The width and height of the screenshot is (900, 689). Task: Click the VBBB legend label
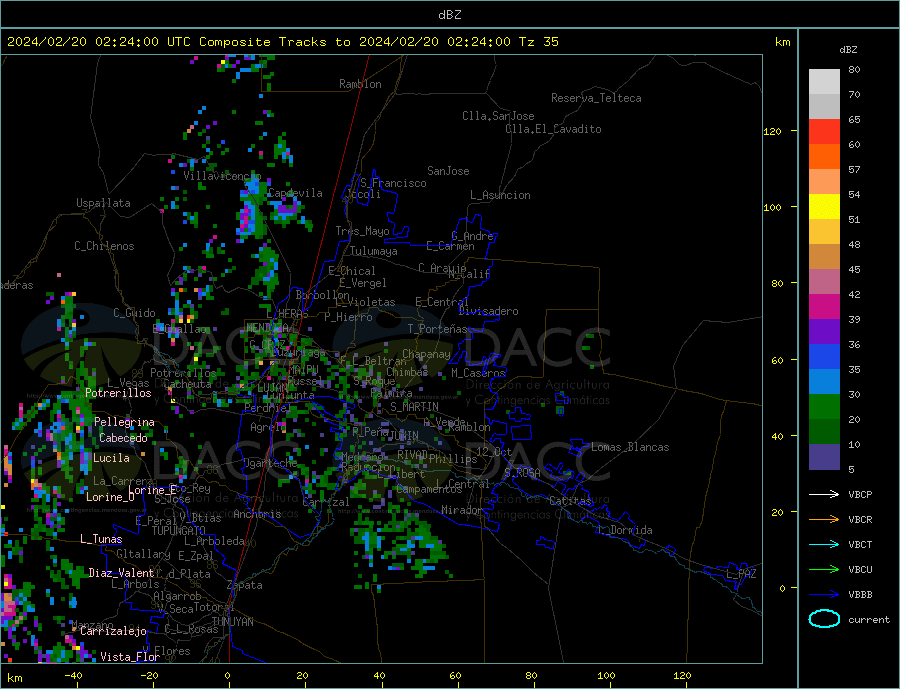(x=860, y=595)
